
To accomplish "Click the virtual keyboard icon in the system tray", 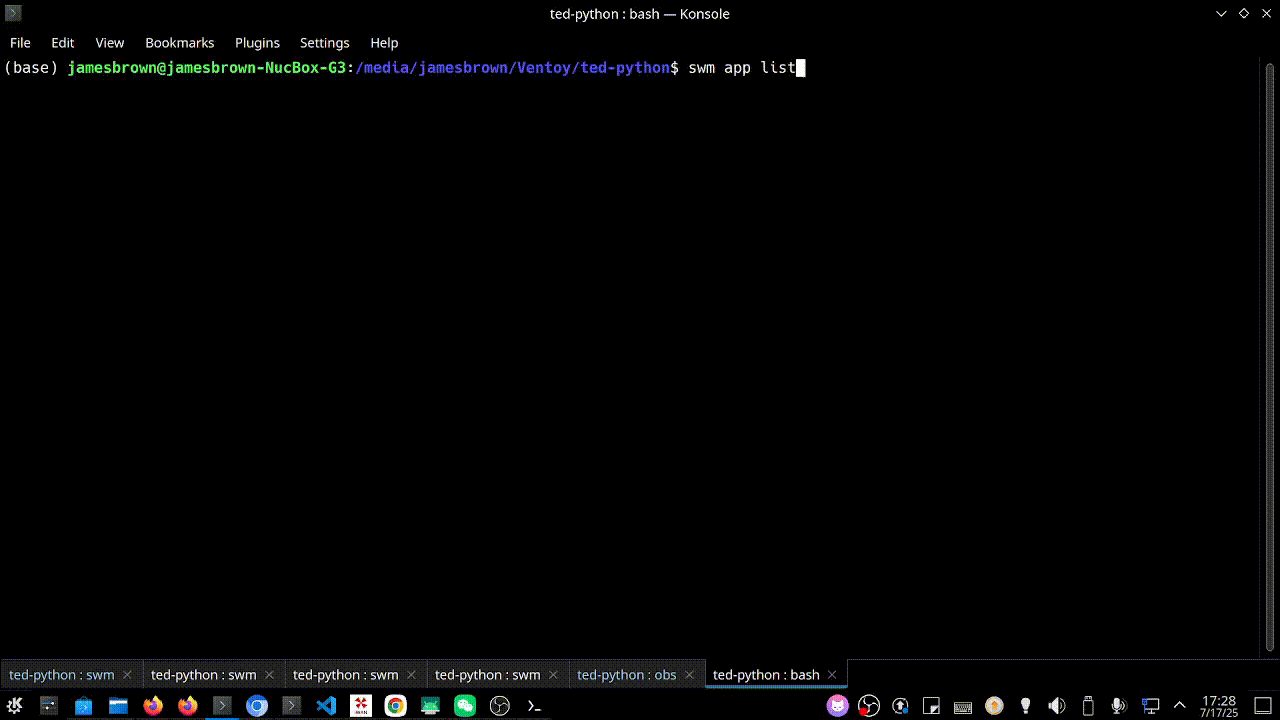I will tap(962, 705).
